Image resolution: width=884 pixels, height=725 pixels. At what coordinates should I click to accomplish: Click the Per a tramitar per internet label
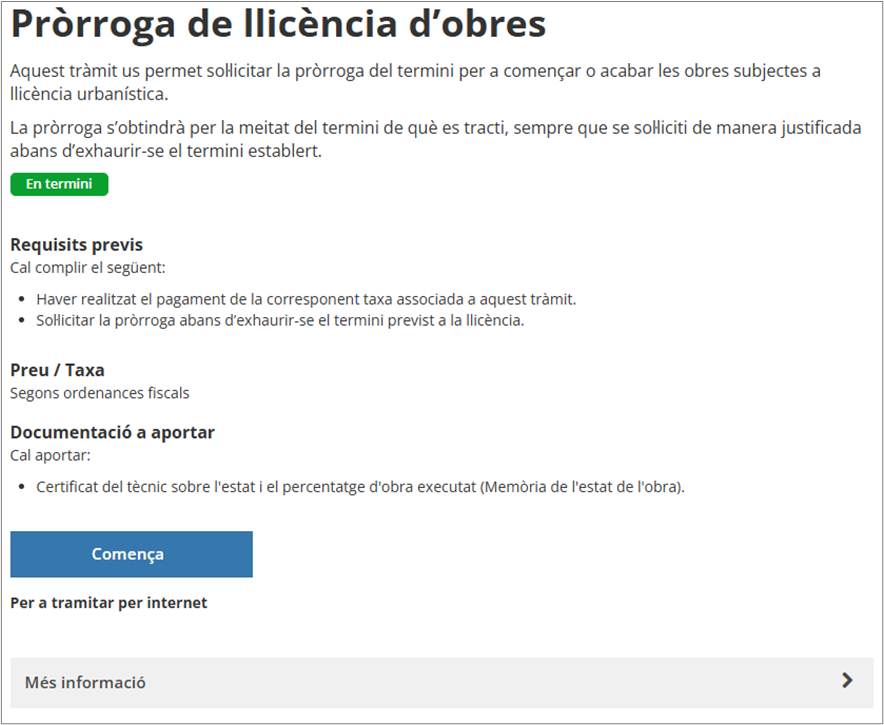109,603
